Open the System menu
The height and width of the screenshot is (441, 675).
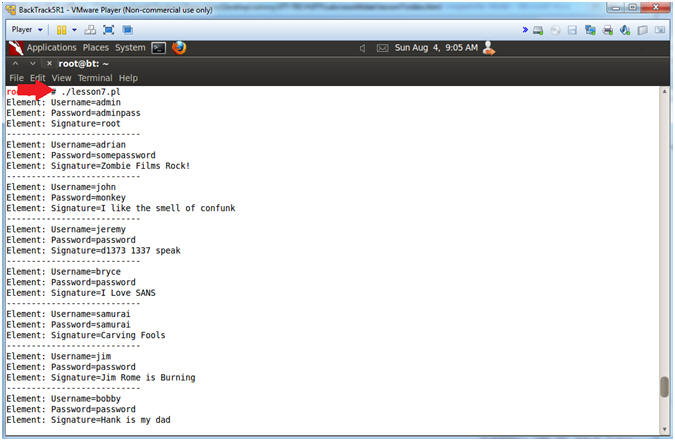click(130, 48)
